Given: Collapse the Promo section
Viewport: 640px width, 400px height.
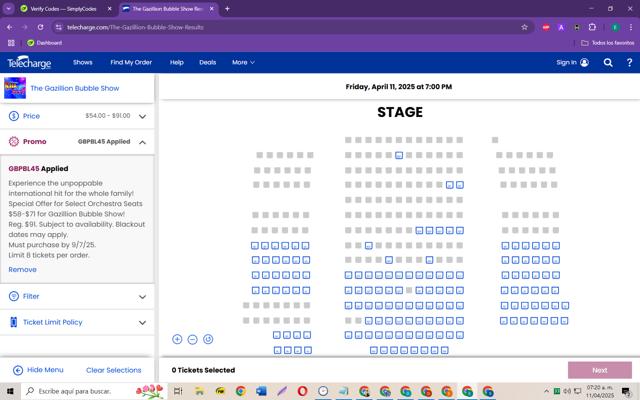Looking at the screenshot, I should [142, 142].
